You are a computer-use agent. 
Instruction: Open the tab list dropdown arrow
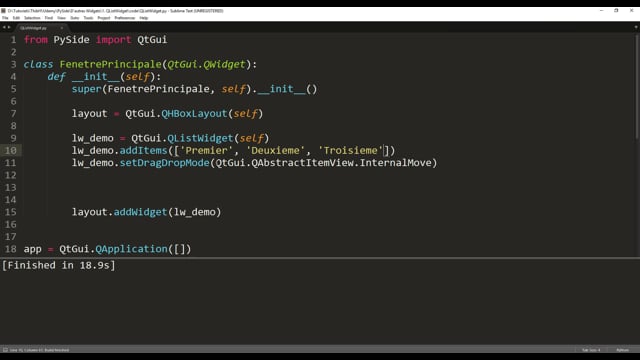click(x=636, y=27)
